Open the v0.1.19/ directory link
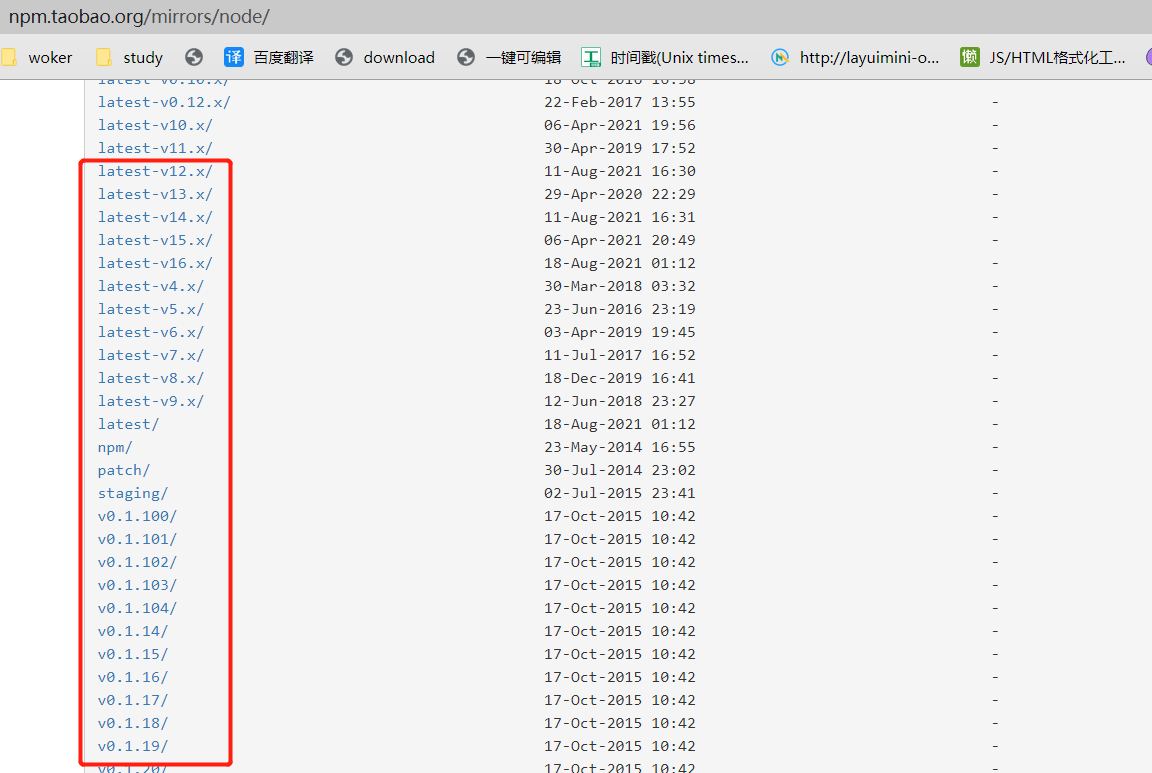This screenshot has height=773, width=1152. tap(133, 746)
